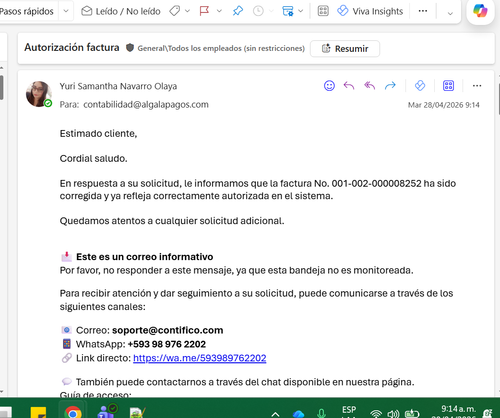Click the date Mar 28/04/2026 9:14
The width and height of the screenshot is (500, 418).
[x=444, y=105]
